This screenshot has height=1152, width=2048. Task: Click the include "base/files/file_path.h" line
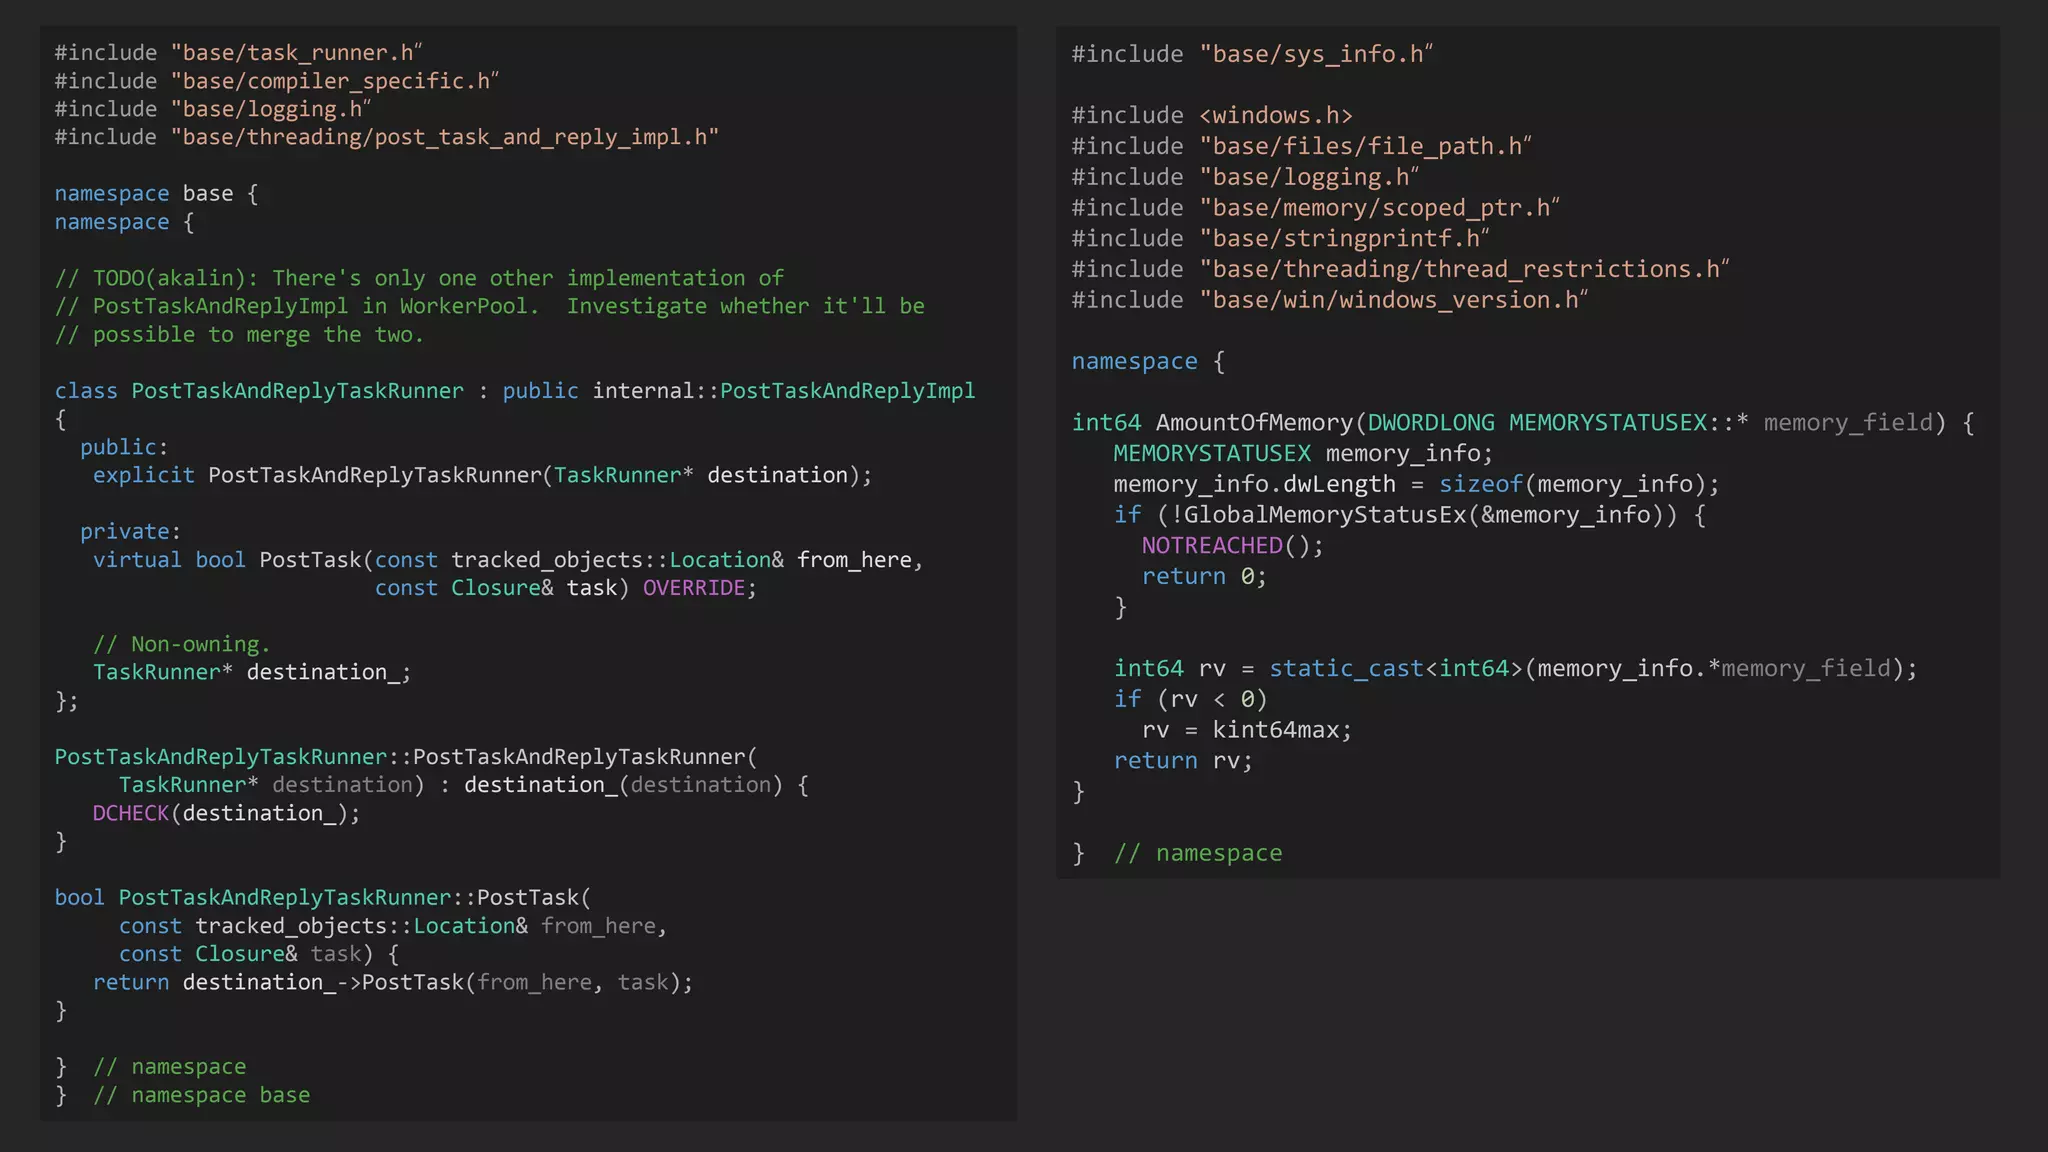click(1301, 146)
